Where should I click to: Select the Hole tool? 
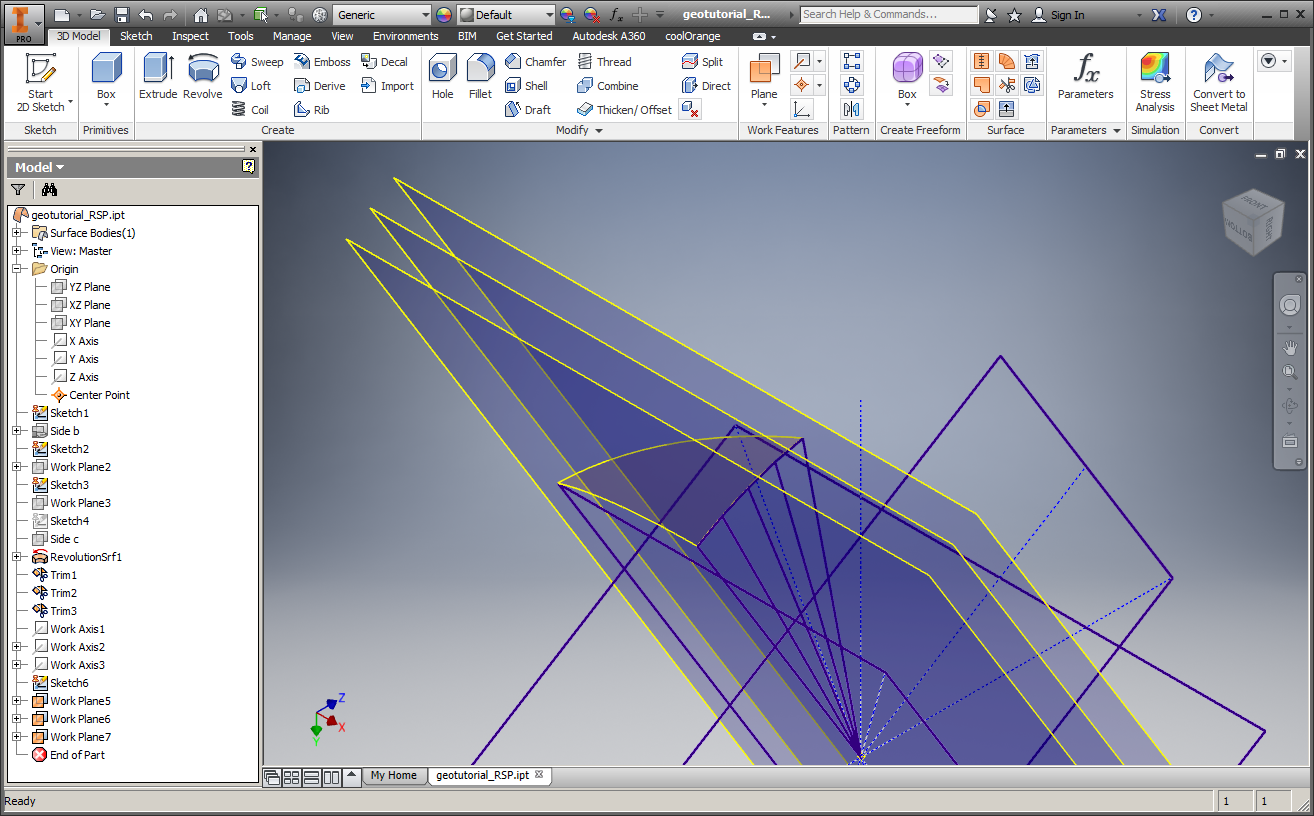tap(442, 76)
